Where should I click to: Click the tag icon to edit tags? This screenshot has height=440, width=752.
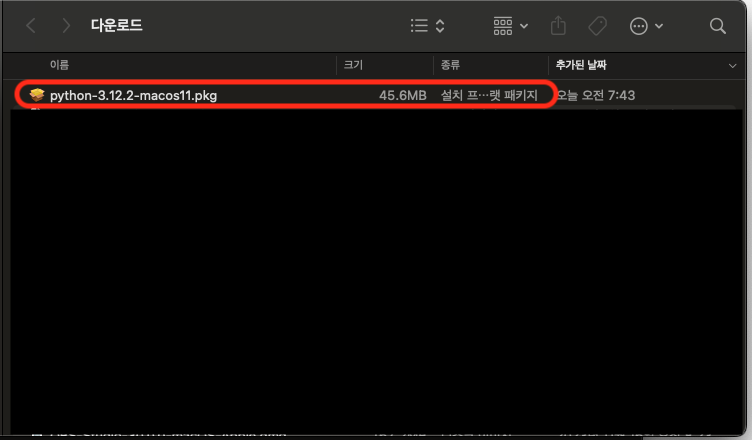[x=598, y=26]
